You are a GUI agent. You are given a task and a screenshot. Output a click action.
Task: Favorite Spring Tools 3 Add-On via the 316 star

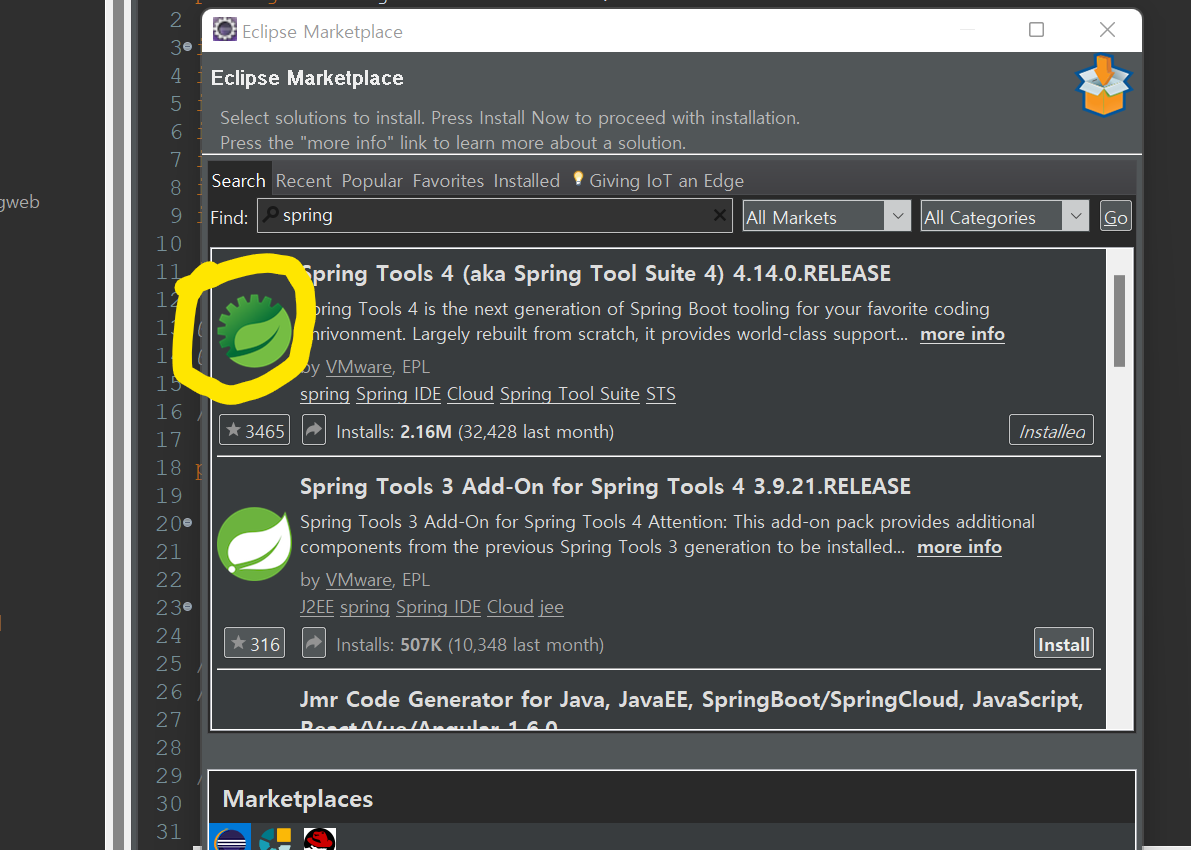254,643
